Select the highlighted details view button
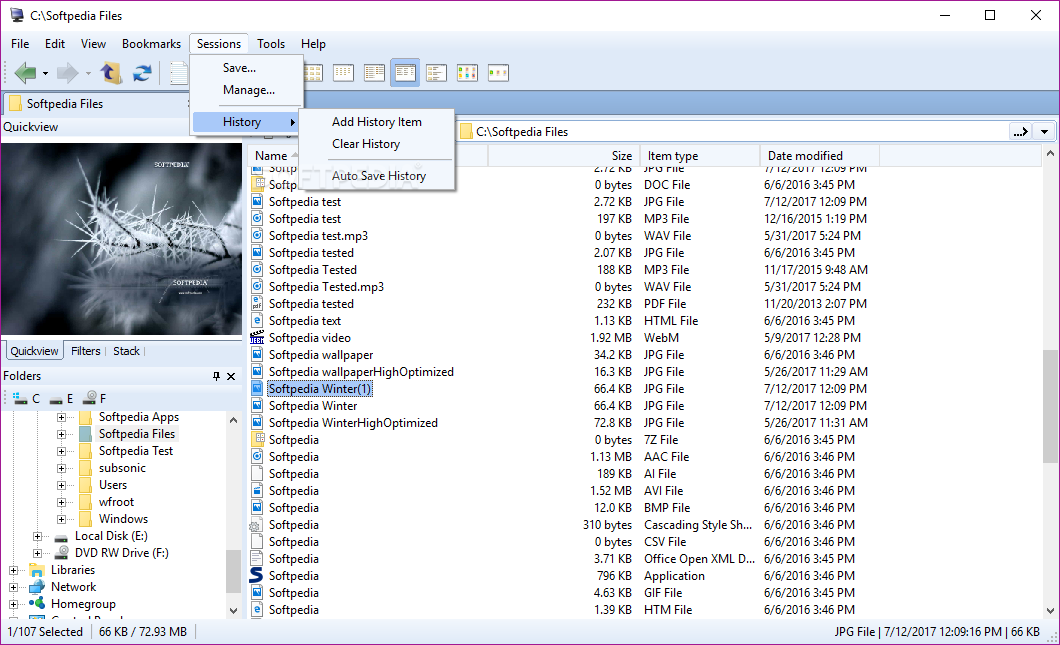1060x645 pixels. (405, 72)
